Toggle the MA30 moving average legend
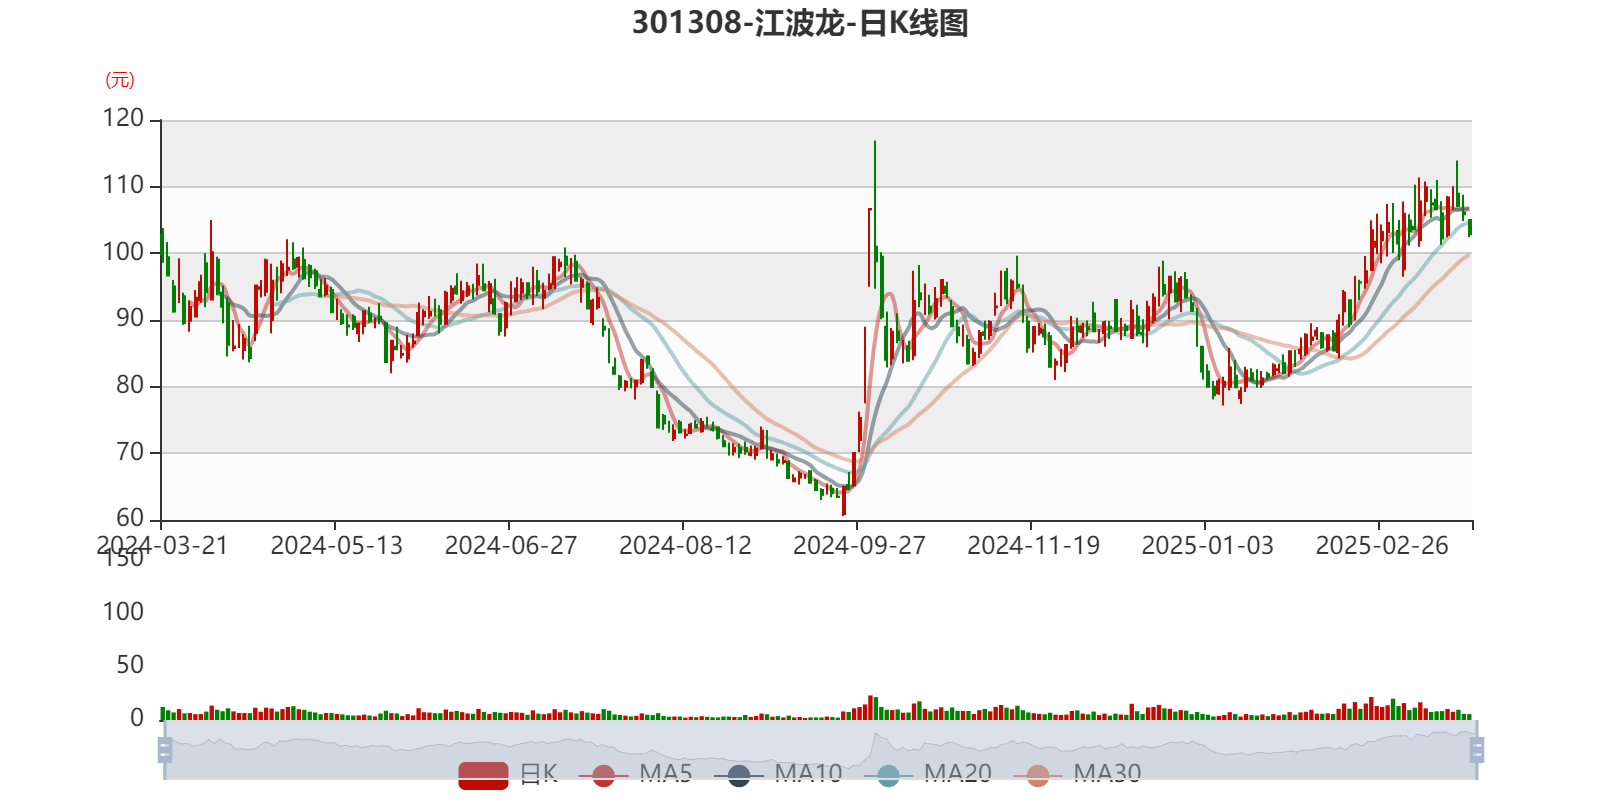 click(x=1077, y=774)
